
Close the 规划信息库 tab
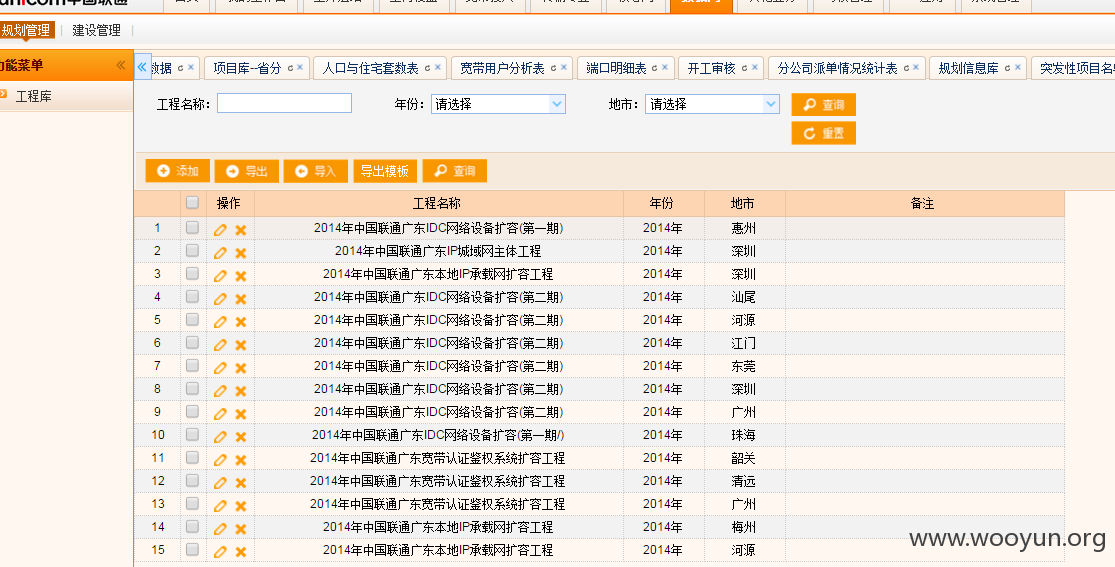(1018, 68)
